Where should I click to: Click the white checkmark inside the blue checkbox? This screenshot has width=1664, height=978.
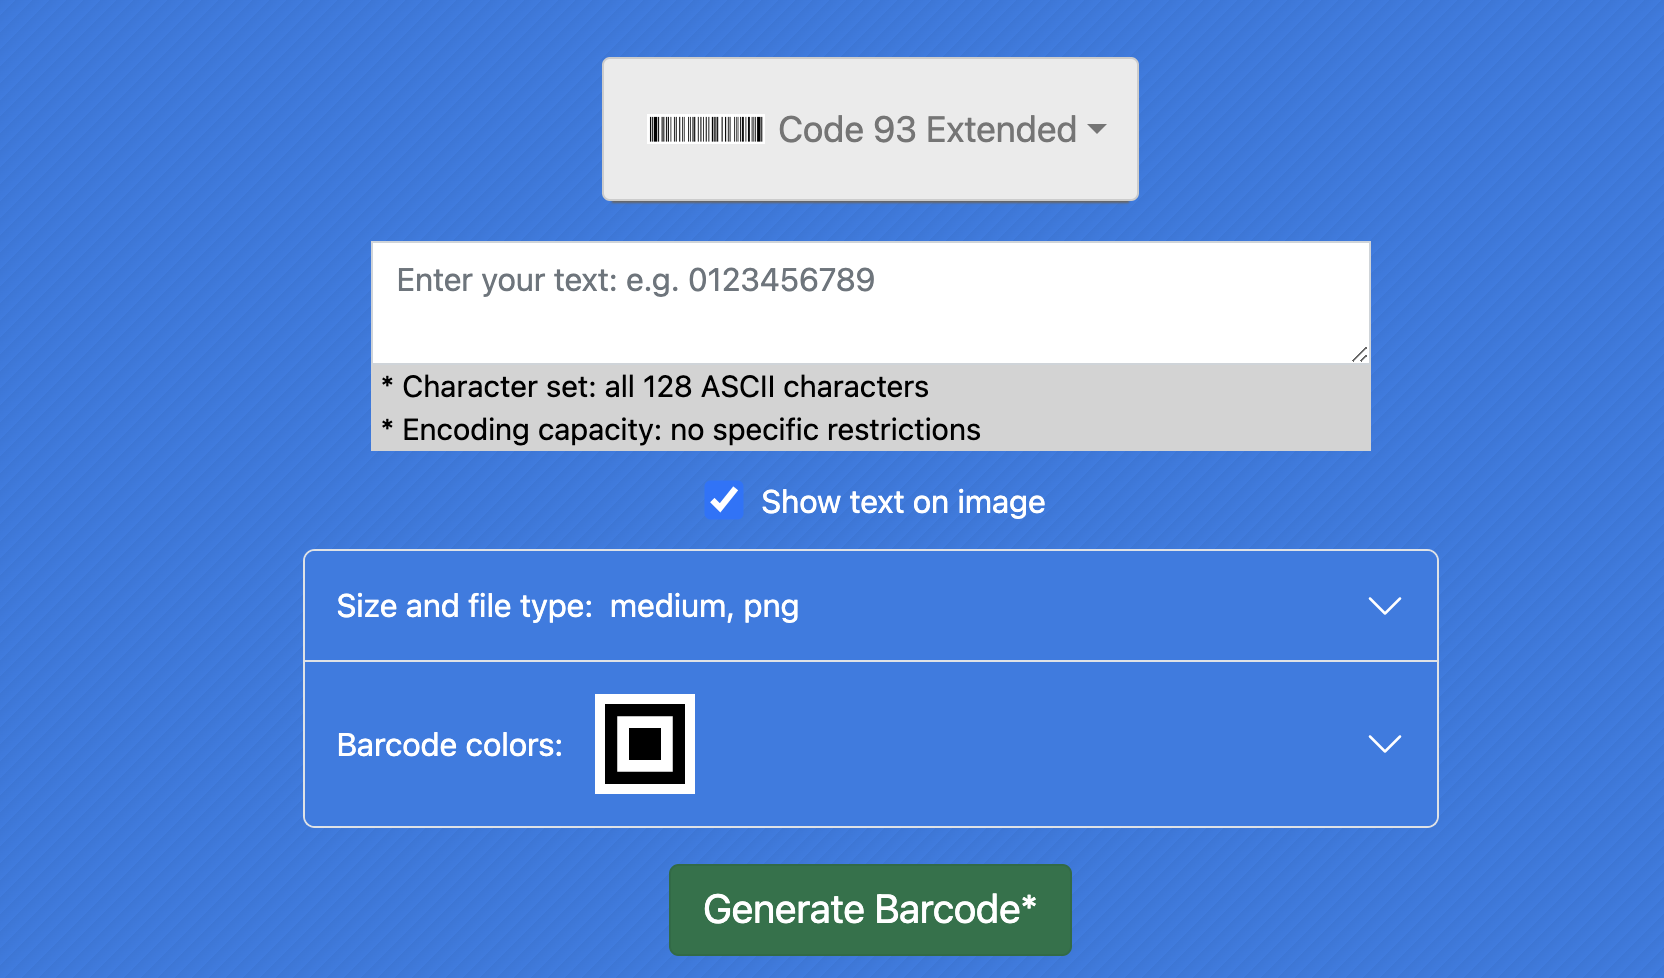[723, 499]
